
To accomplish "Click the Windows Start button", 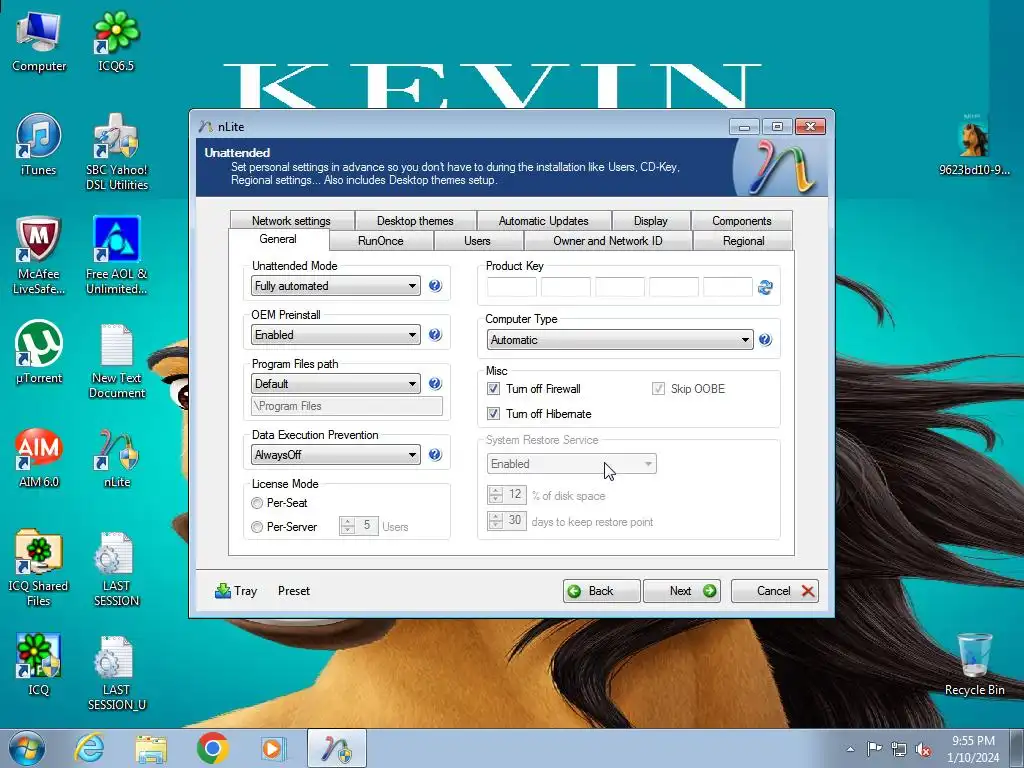I will (27, 748).
